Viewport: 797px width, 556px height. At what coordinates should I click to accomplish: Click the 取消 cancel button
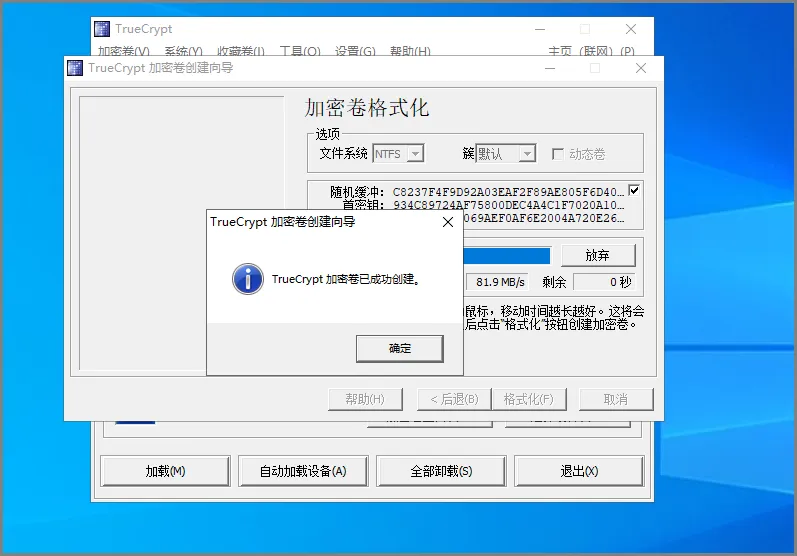point(616,399)
